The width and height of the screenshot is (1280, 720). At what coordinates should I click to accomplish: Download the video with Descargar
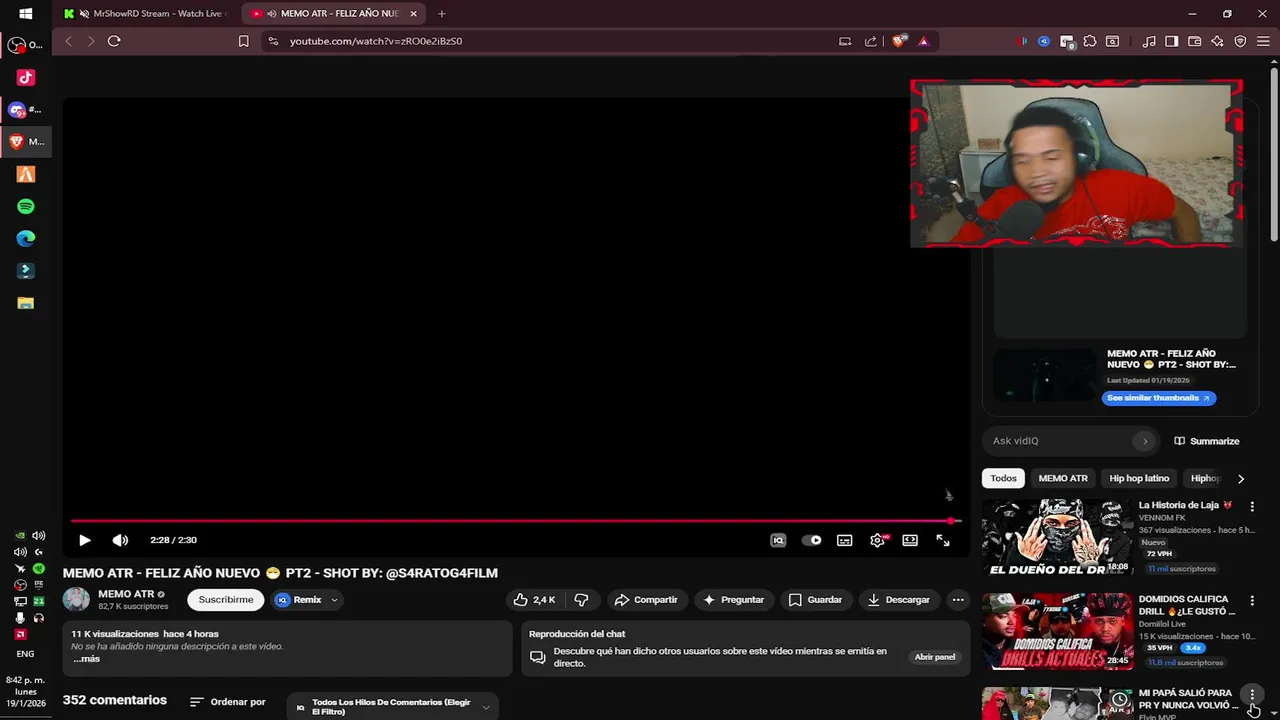pyautogui.click(x=898, y=600)
